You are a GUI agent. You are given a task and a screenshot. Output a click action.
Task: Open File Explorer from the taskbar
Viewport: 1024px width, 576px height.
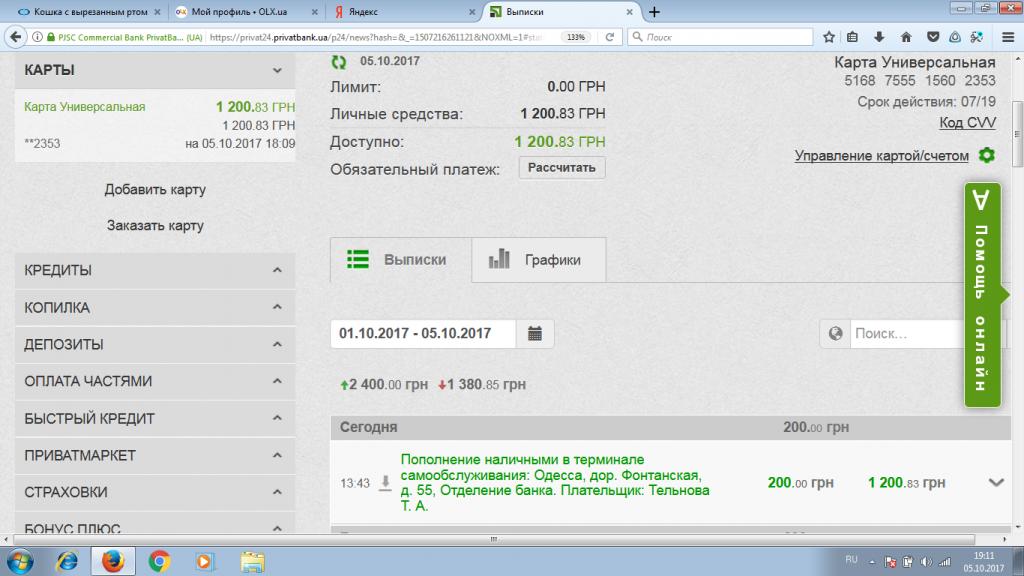251,562
